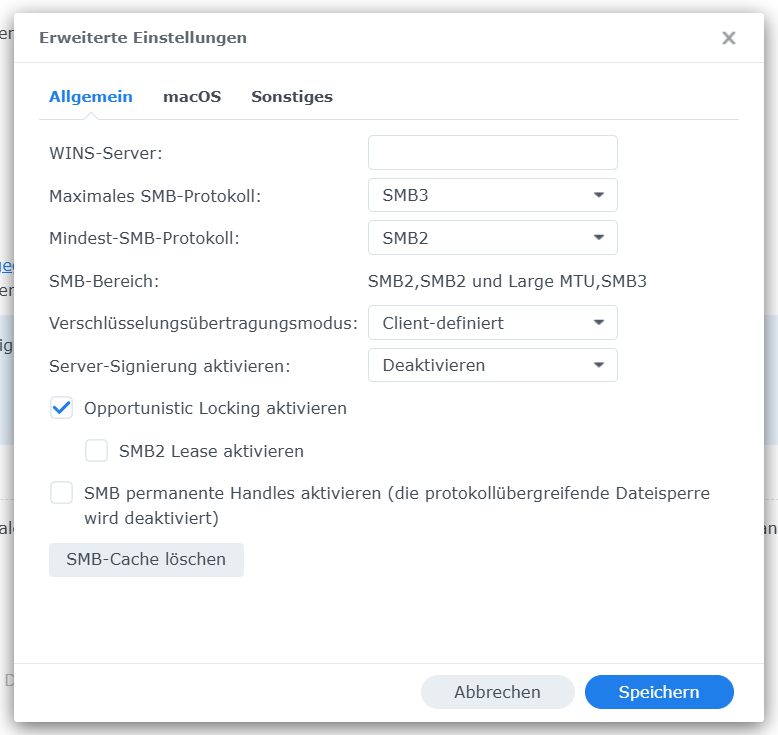Enable SMB2 Lease aktivieren checkbox
The height and width of the screenshot is (735, 778).
97,451
